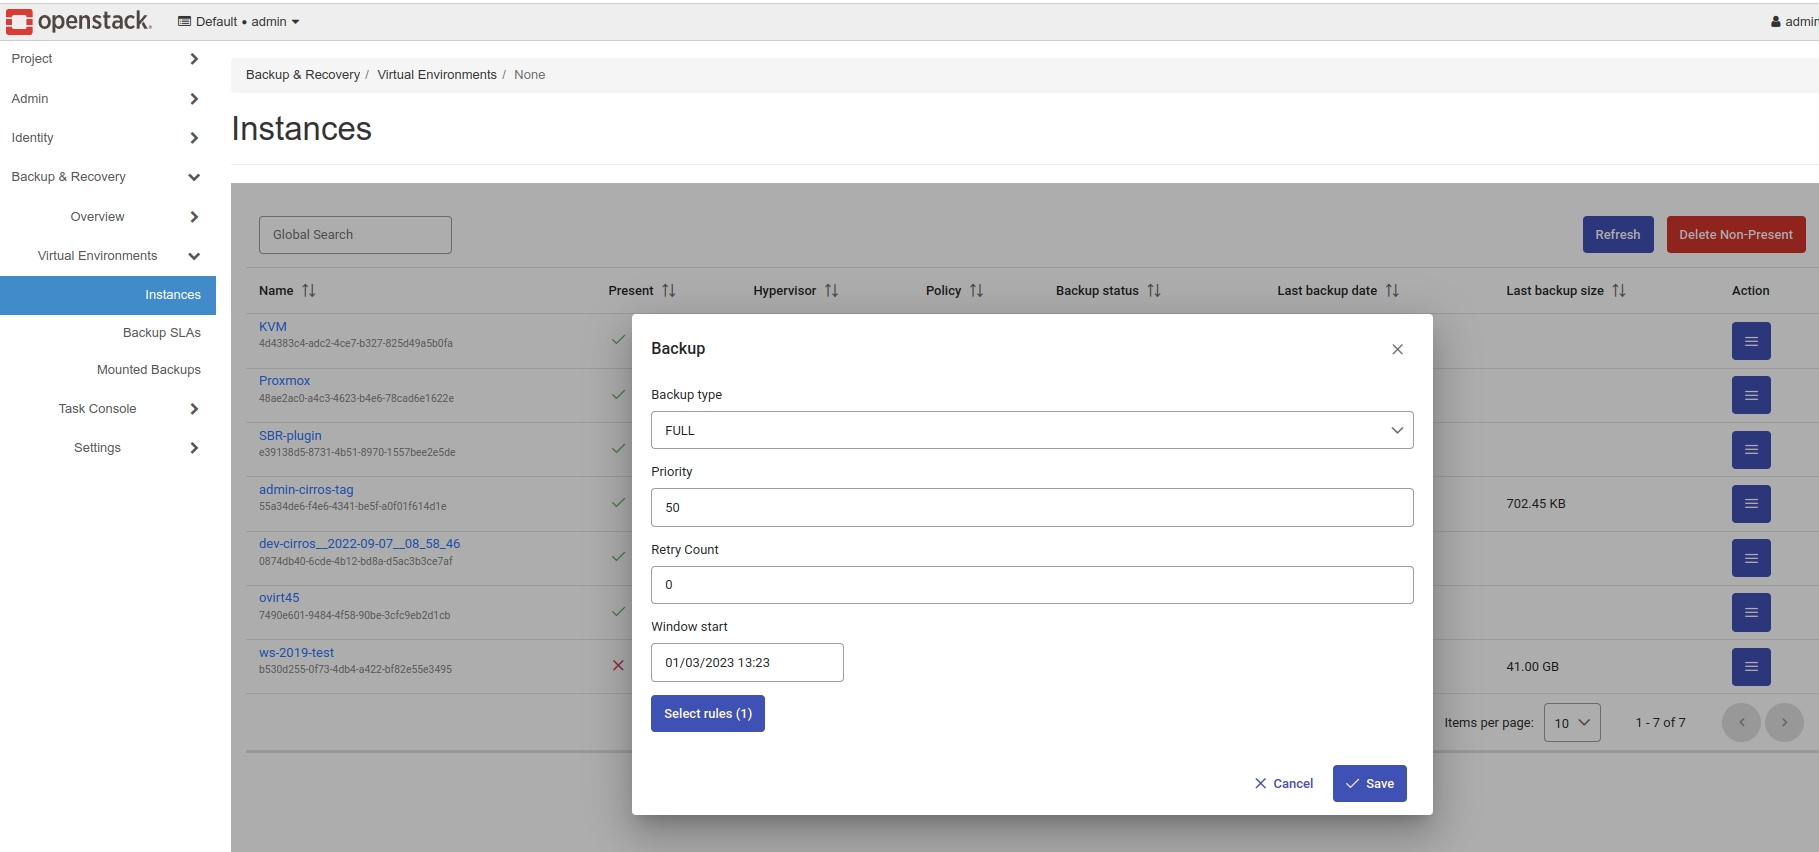Open action menu for ws-2019-test instance
This screenshot has width=1819, height=852.
point(1750,667)
